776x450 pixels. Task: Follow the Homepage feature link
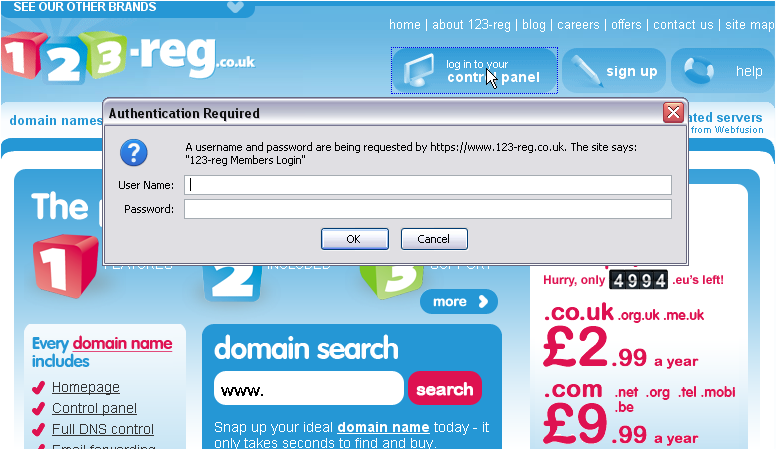[x=86, y=387]
